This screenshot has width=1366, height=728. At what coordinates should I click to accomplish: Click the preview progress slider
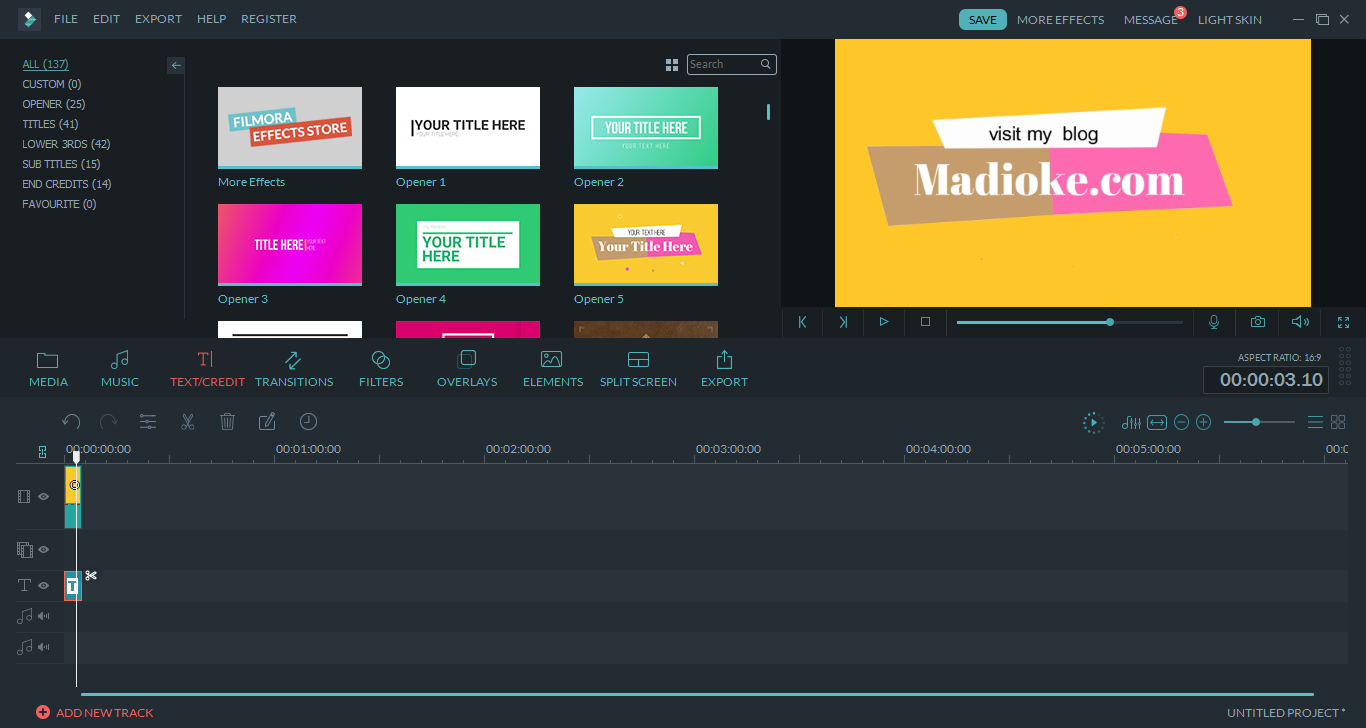1069,322
